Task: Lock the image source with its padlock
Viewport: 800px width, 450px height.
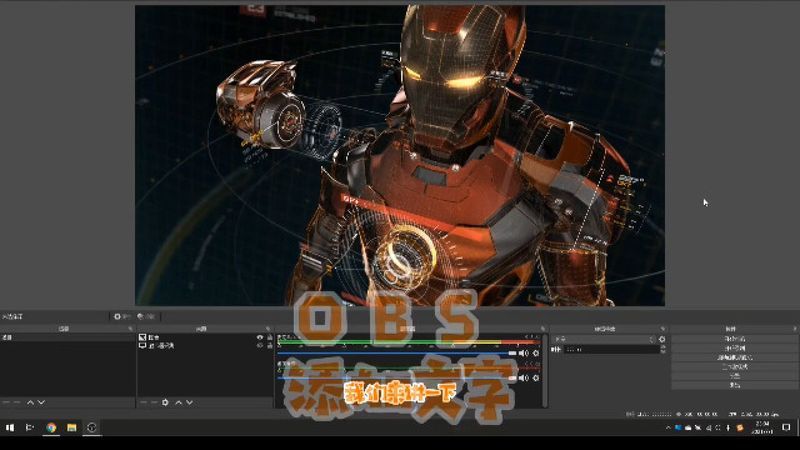Action: click(x=269, y=337)
